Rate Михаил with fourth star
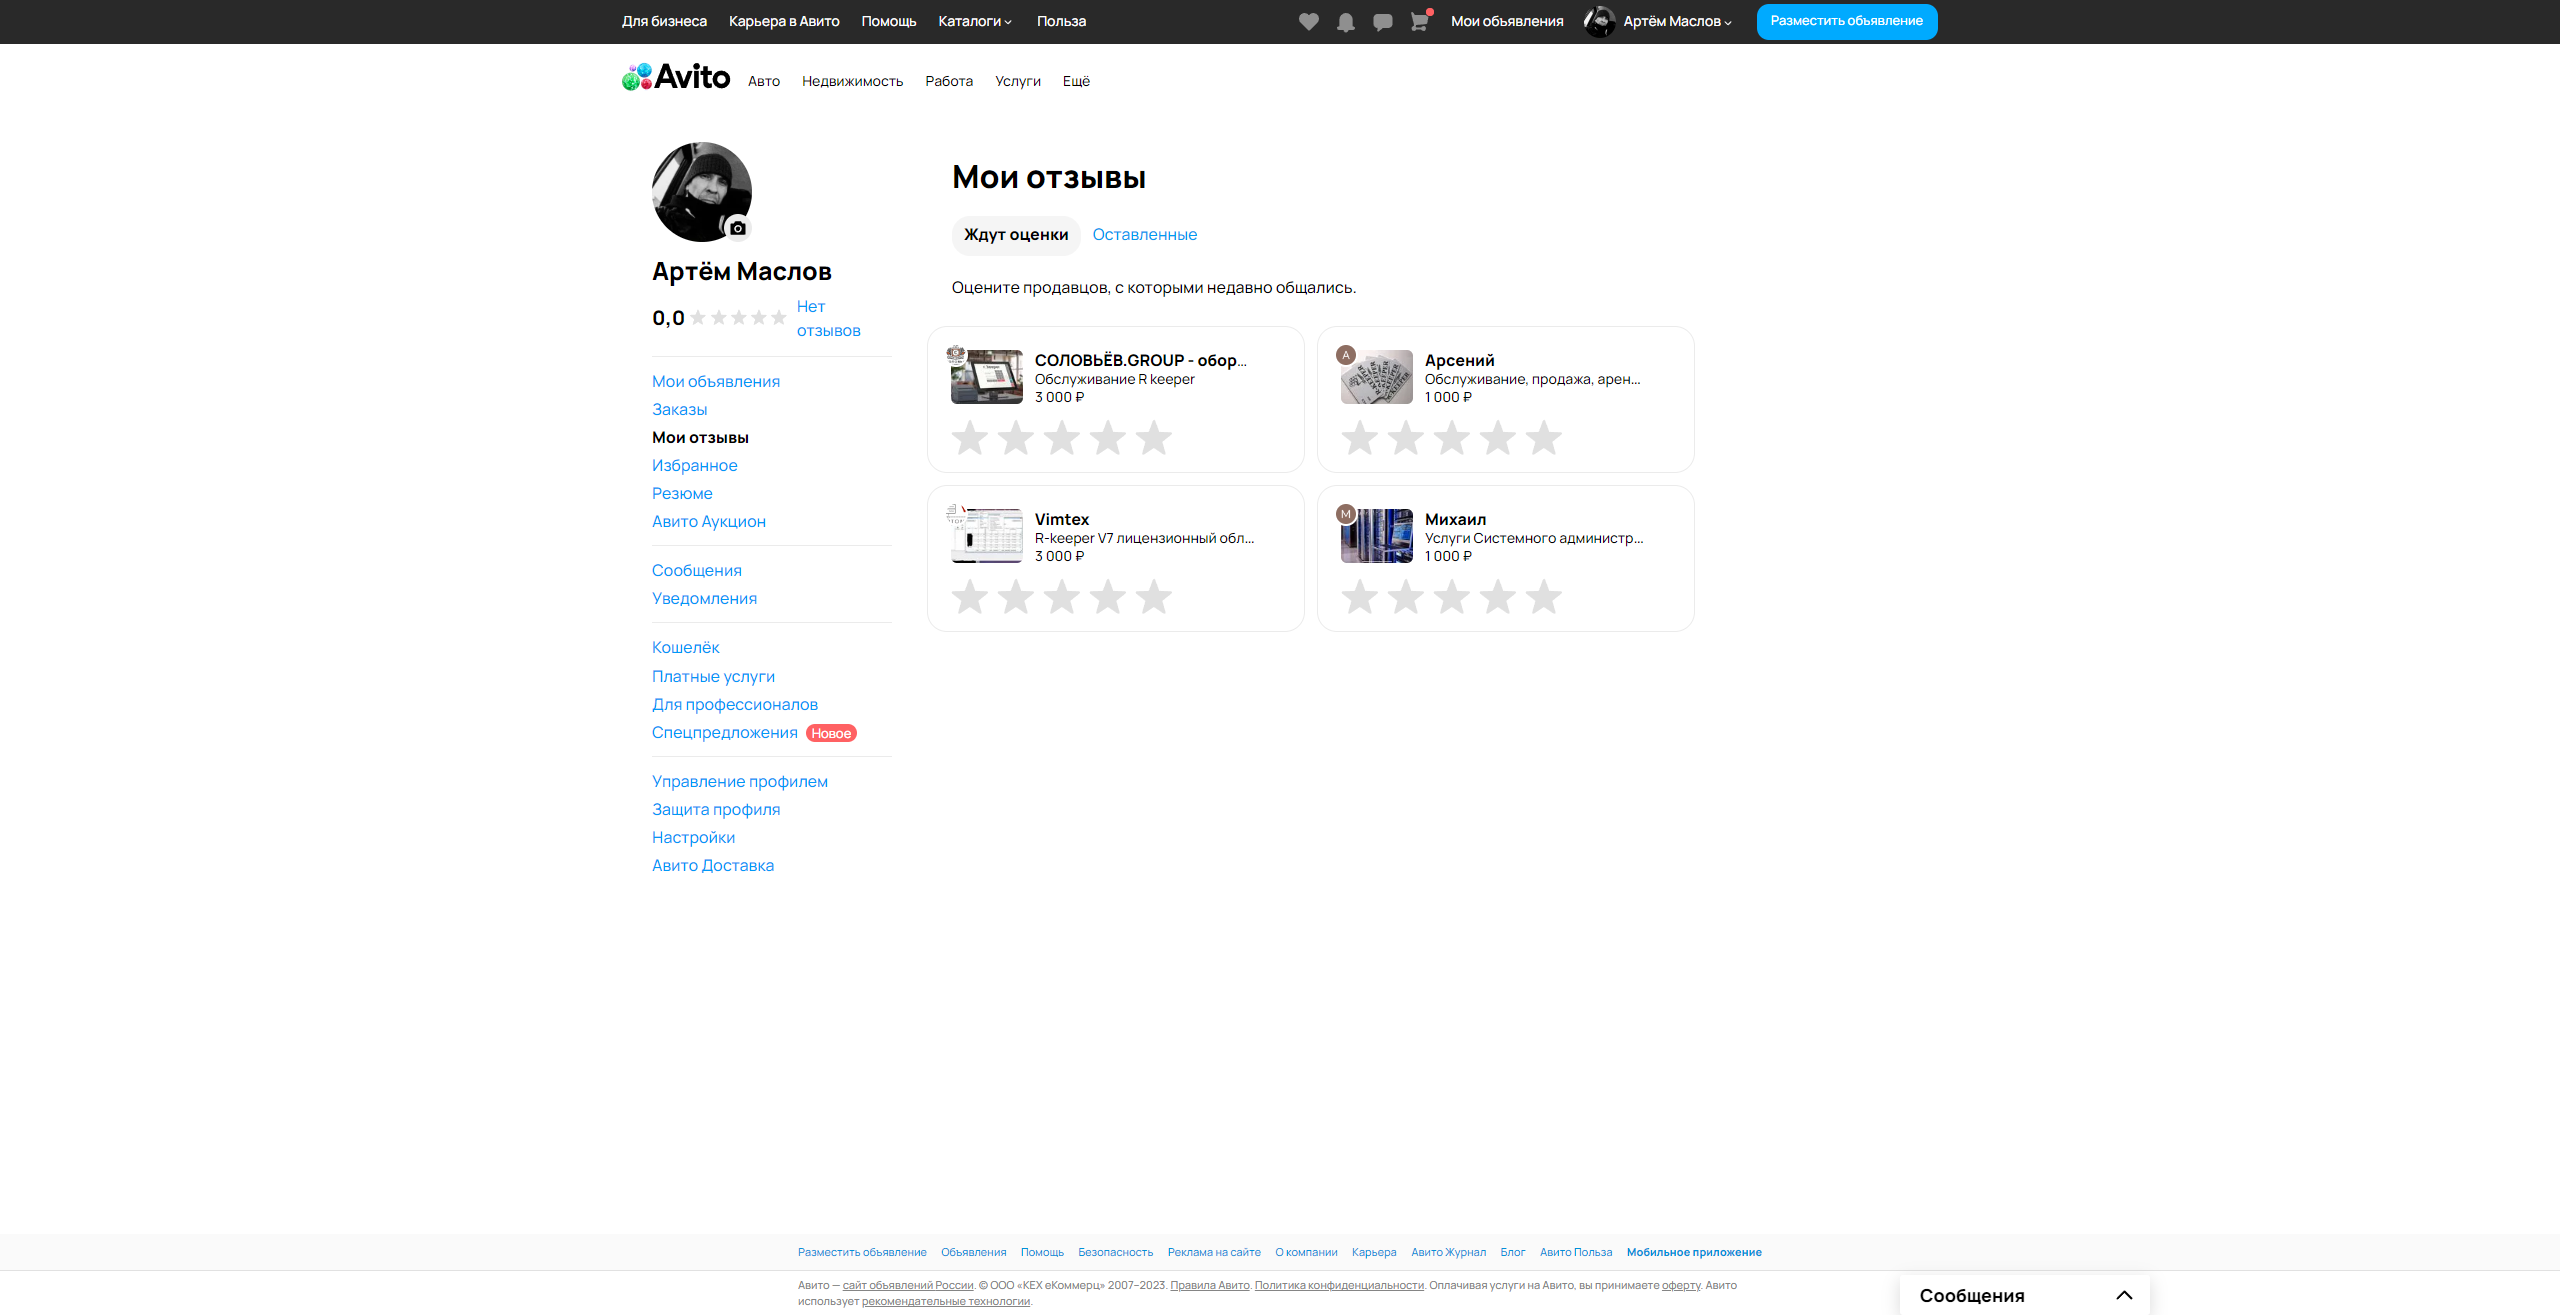Image resolution: width=2560 pixels, height=1315 pixels. [1497, 597]
